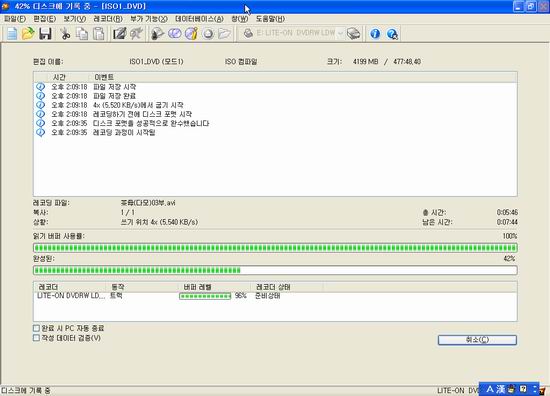
Task: Click the Cut scissors icon
Action: pyautogui.click(x=65, y=34)
